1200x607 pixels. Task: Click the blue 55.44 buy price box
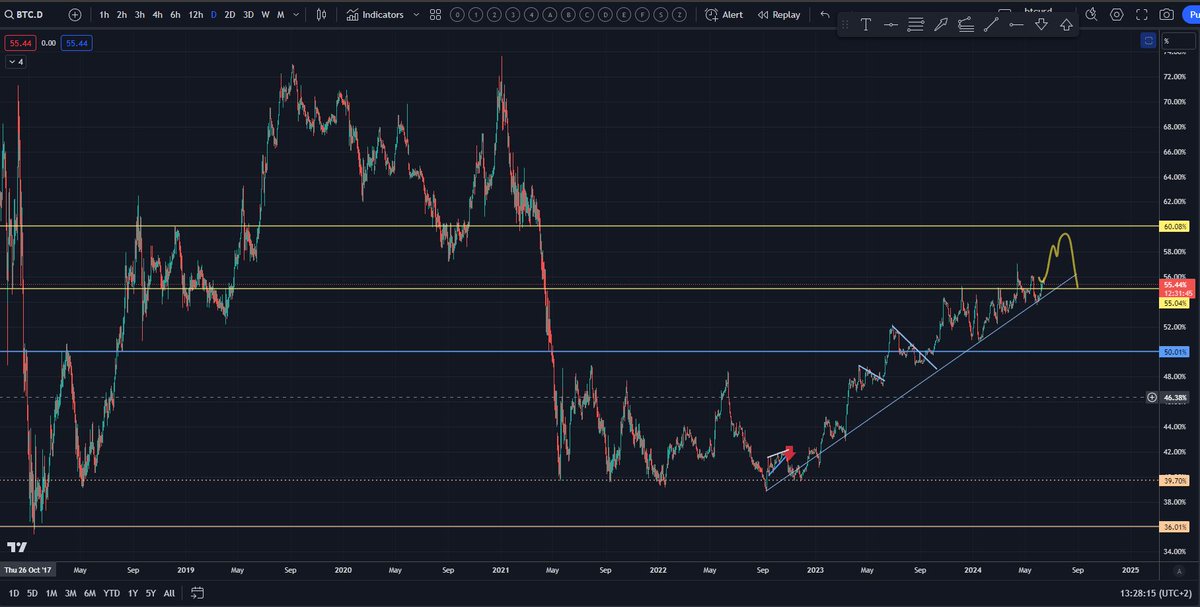coord(76,43)
